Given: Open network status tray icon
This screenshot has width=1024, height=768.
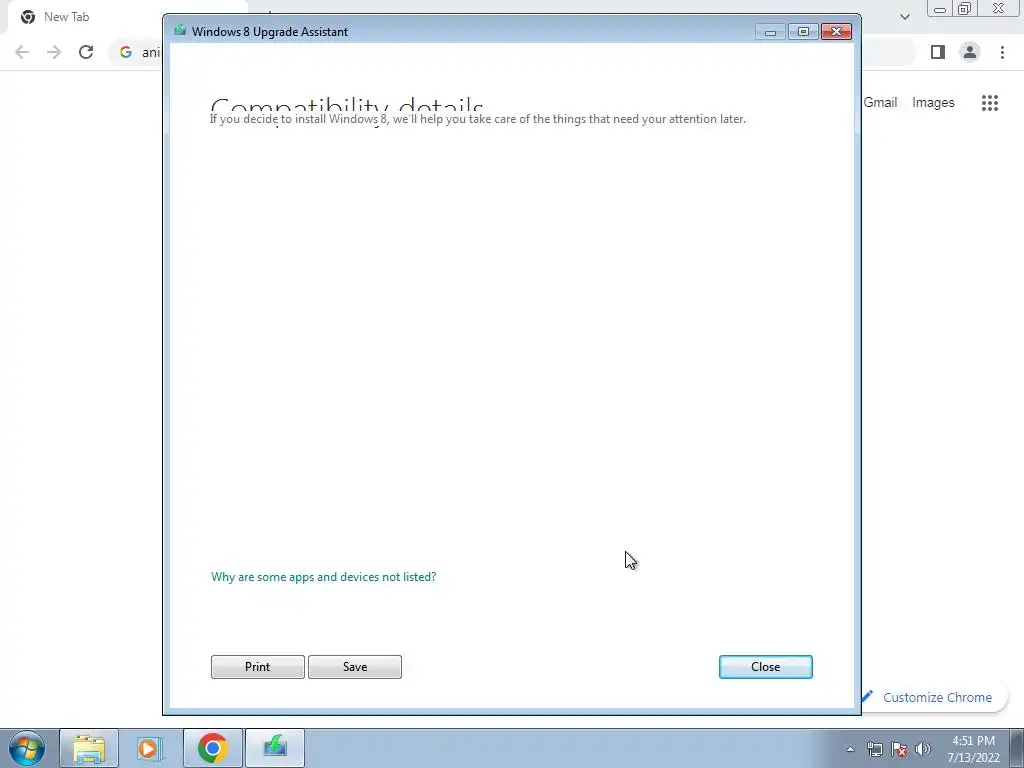Looking at the screenshot, I should pyautogui.click(x=875, y=749).
